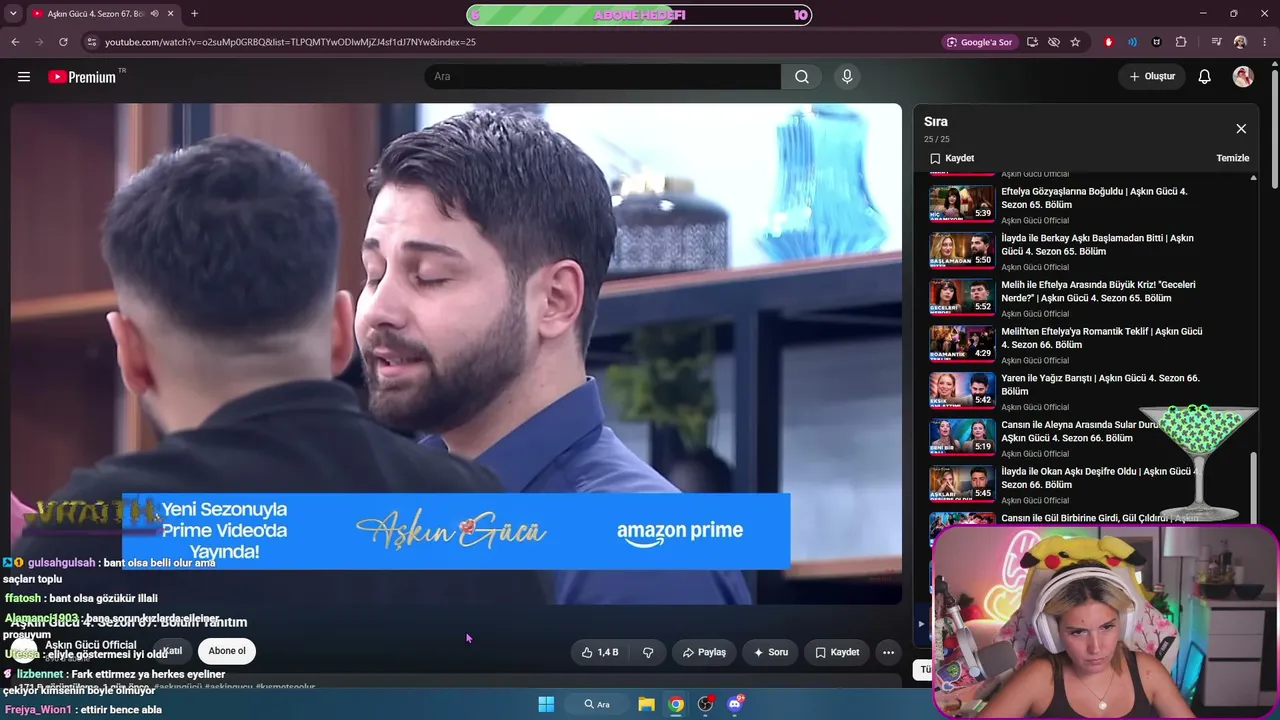Start voice search with microphone icon
The image size is (1280, 720).
point(847,77)
